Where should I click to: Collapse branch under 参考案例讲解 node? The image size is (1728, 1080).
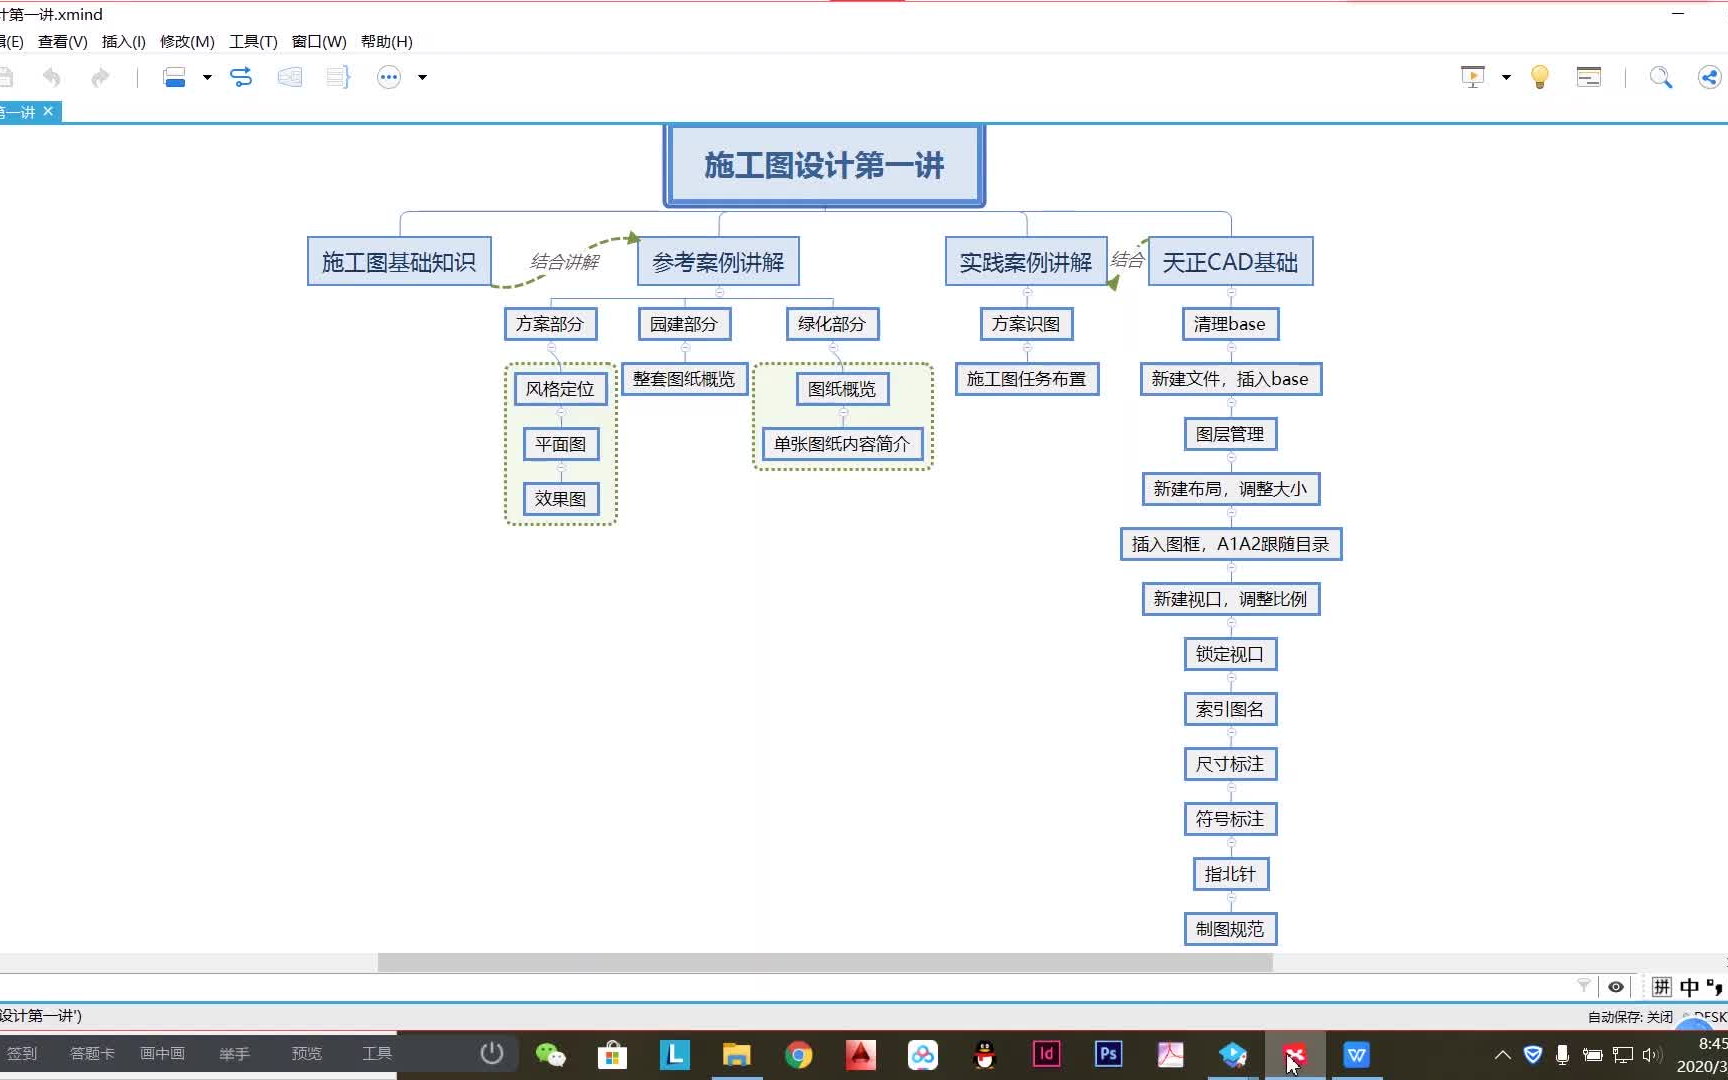(x=719, y=292)
